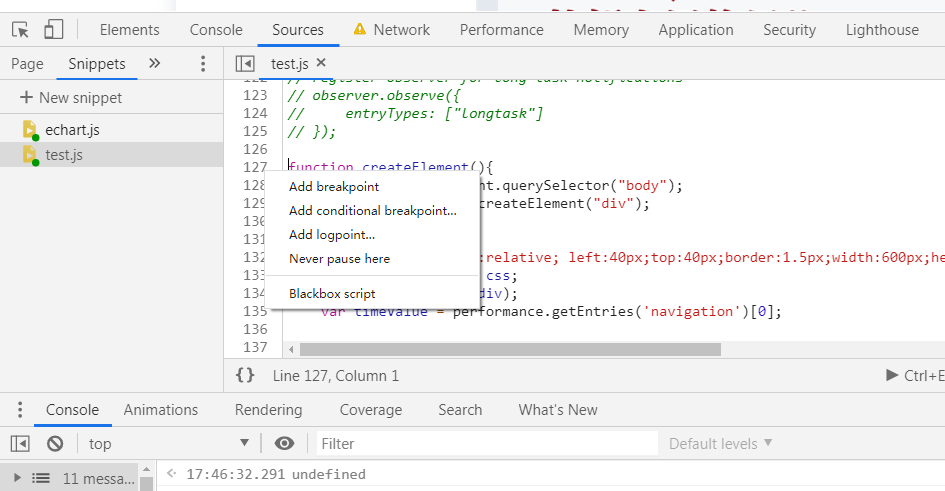Click New snippet button
This screenshot has width=945, height=491.
tap(71, 97)
